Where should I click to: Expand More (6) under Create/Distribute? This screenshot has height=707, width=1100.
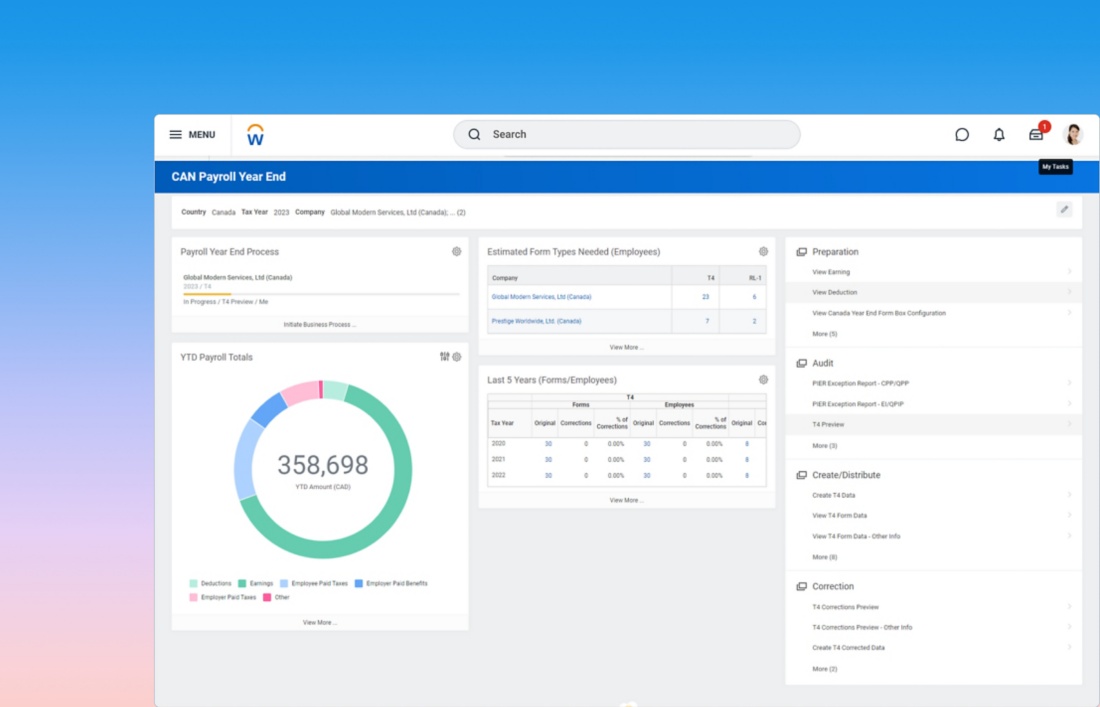pos(825,557)
